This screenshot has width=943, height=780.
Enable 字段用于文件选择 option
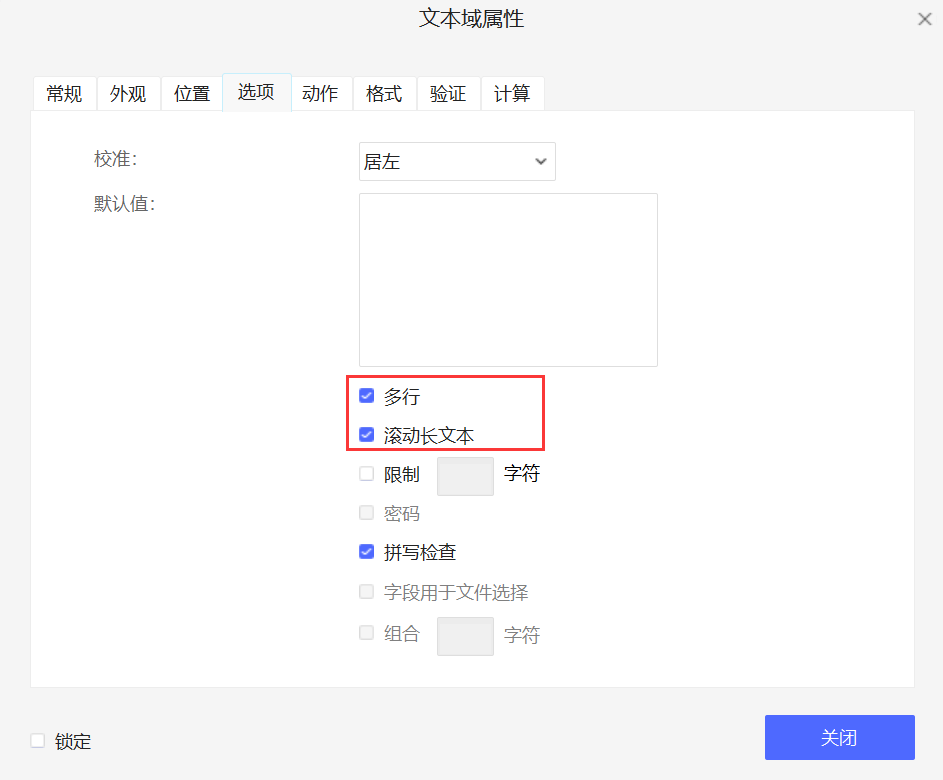tap(366, 591)
